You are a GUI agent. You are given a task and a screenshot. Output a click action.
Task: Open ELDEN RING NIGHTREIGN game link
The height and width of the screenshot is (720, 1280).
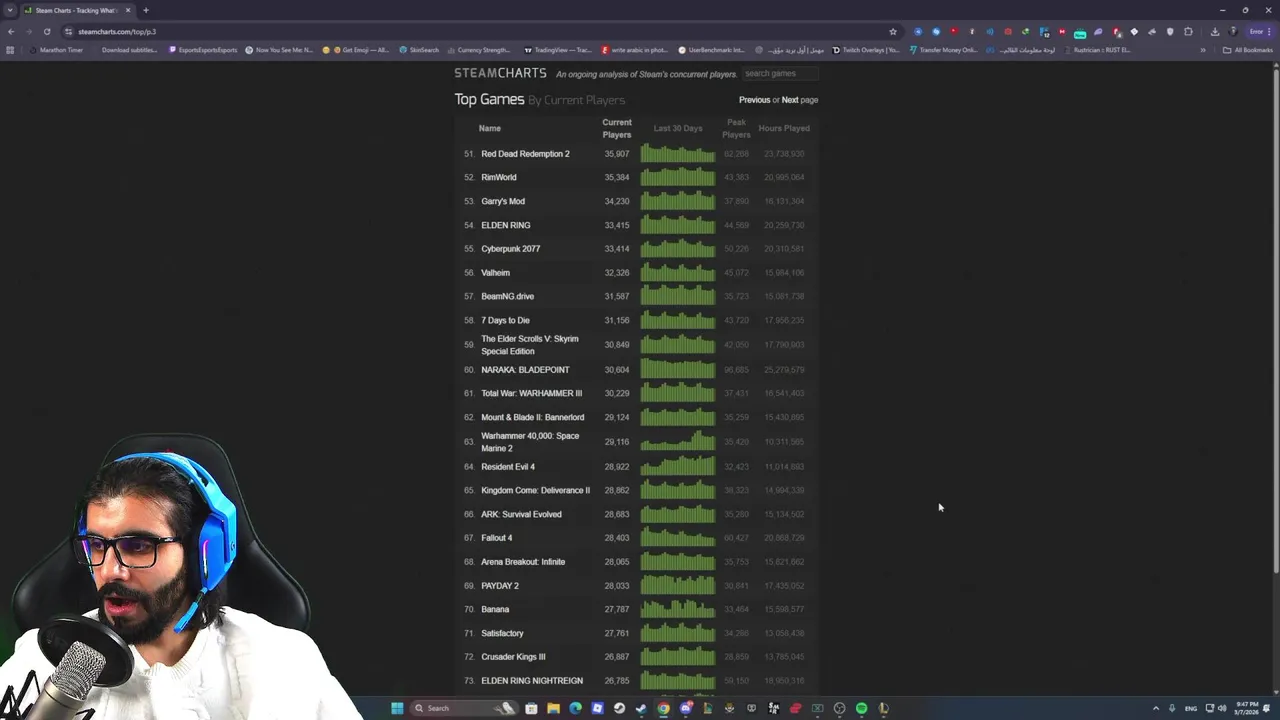point(532,681)
